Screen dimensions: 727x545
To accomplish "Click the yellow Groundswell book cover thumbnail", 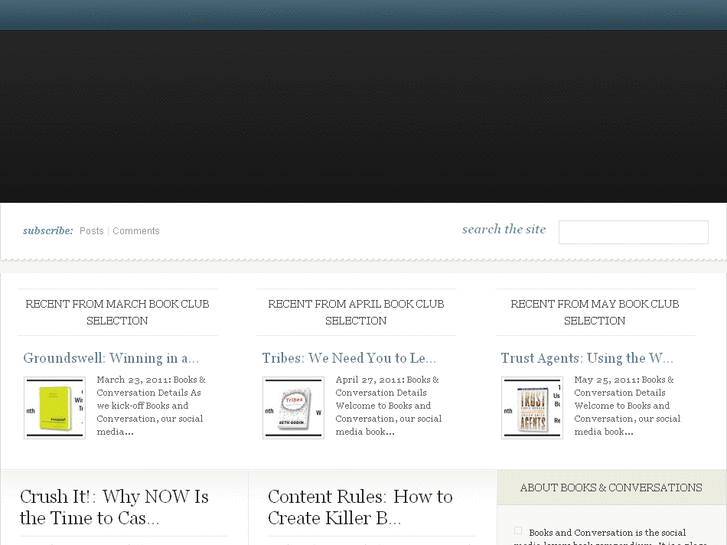I will [55, 408].
